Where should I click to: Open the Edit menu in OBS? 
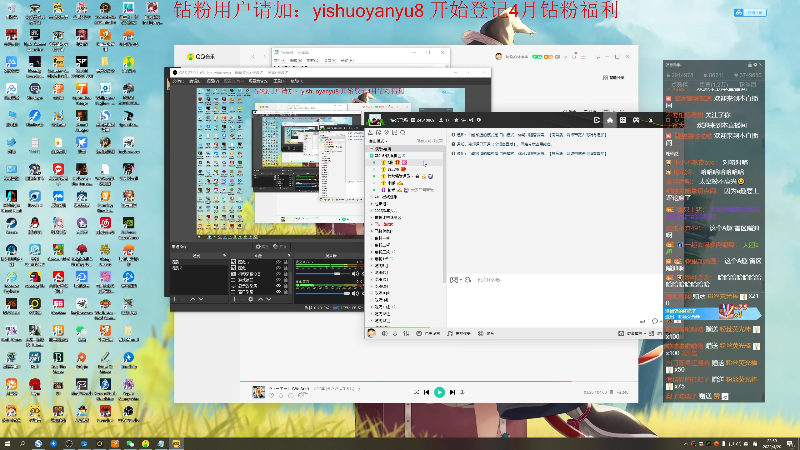pyautogui.click(x=194, y=81)
